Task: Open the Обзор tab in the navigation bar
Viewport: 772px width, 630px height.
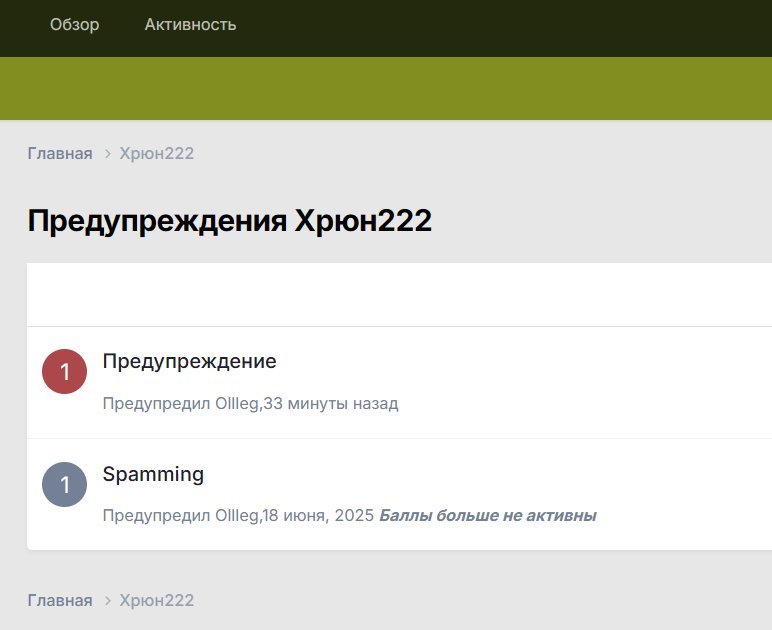Action: coord(75,25)
